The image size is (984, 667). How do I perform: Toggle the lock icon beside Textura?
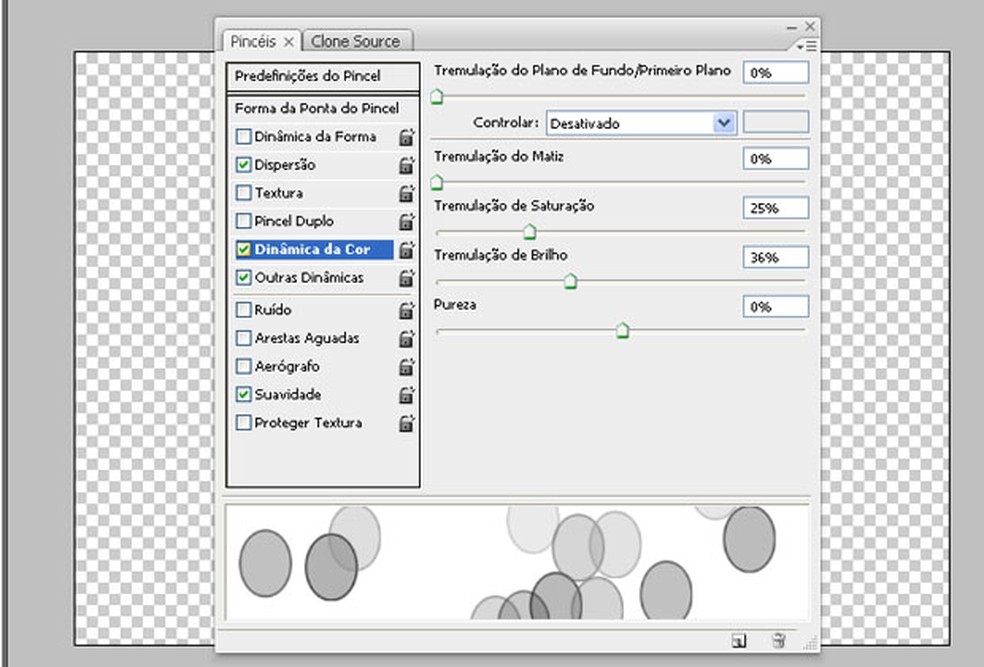[407, 193]
